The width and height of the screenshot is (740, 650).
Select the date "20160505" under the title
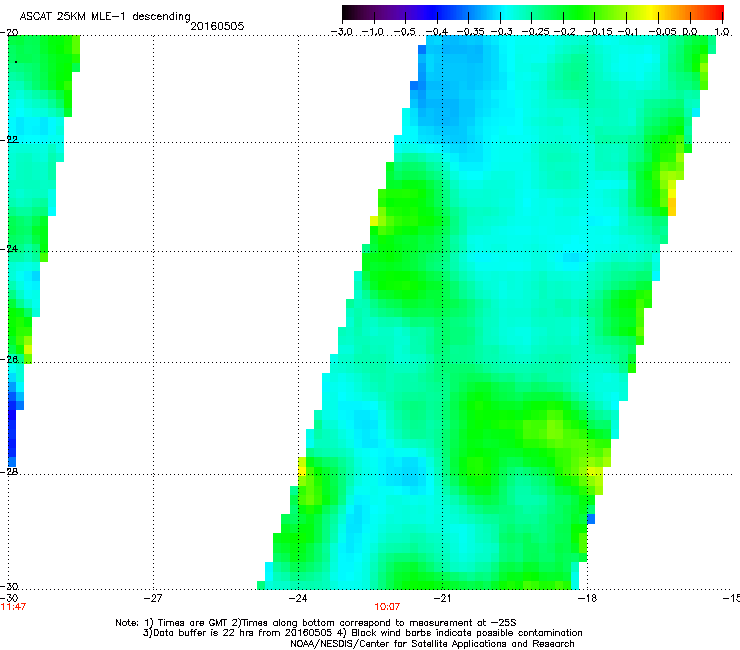[x=217, y=26]
